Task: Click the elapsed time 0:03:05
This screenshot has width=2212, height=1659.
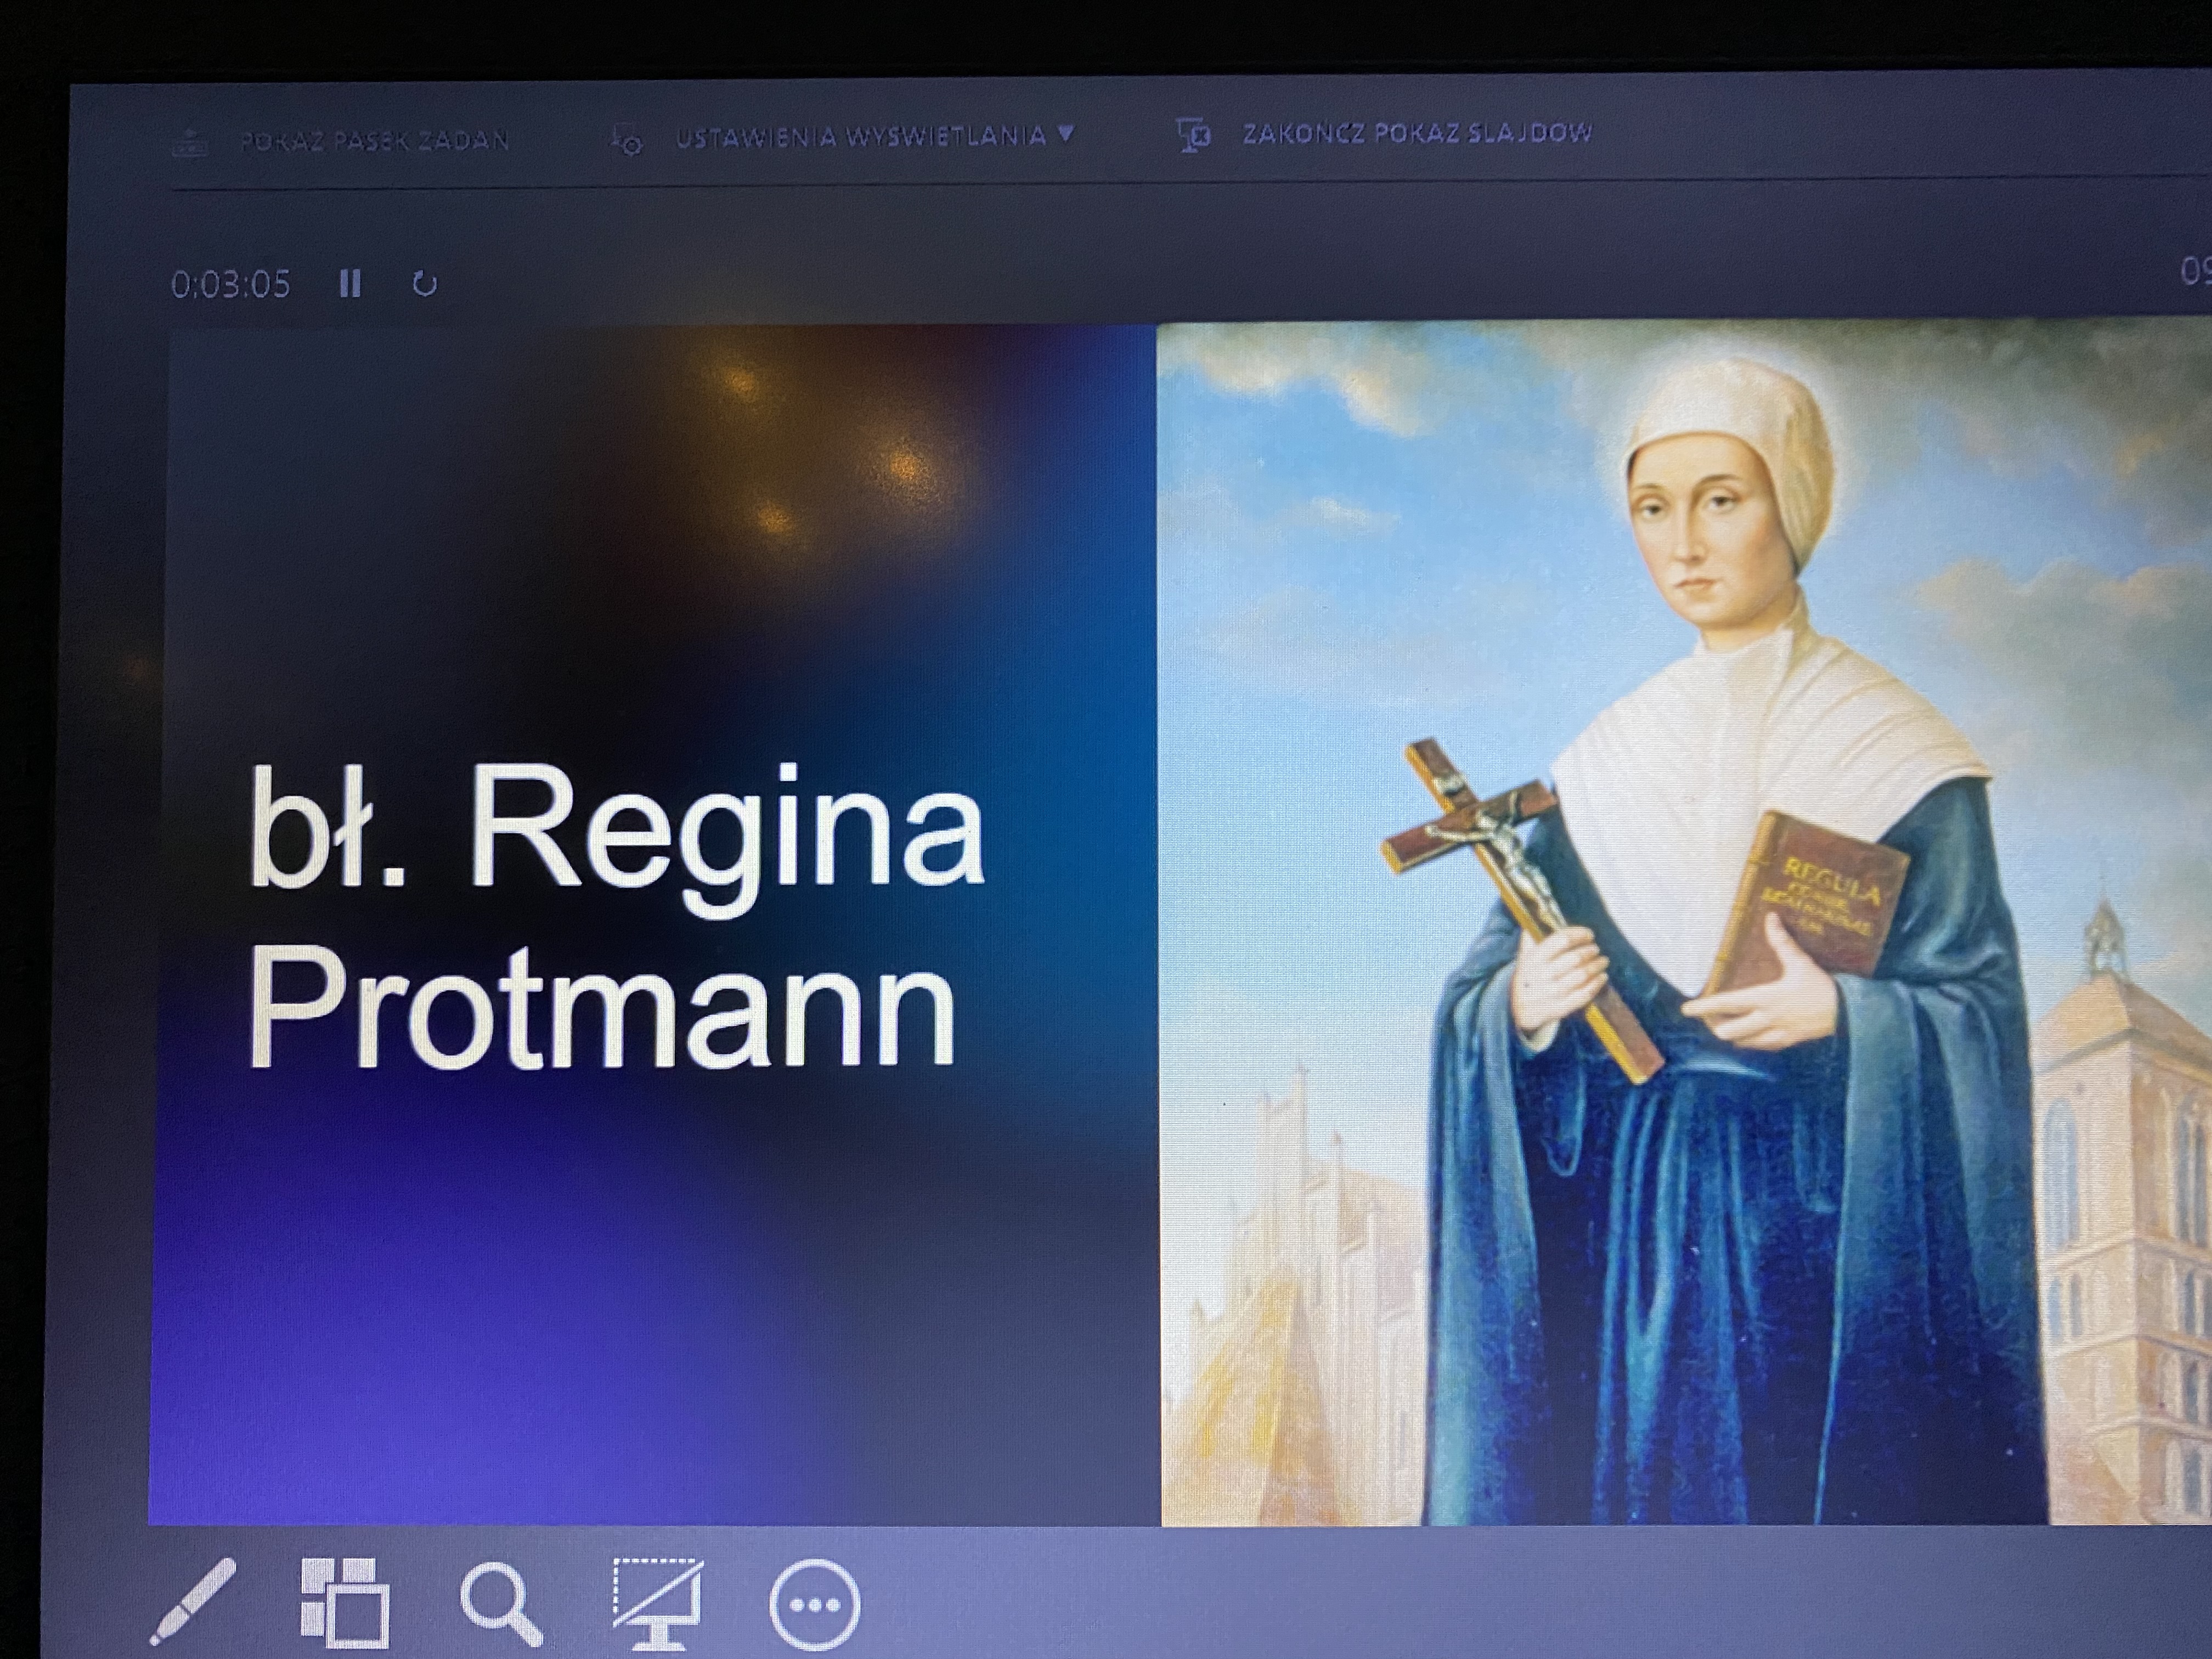Action: click(x=231, y=285)
